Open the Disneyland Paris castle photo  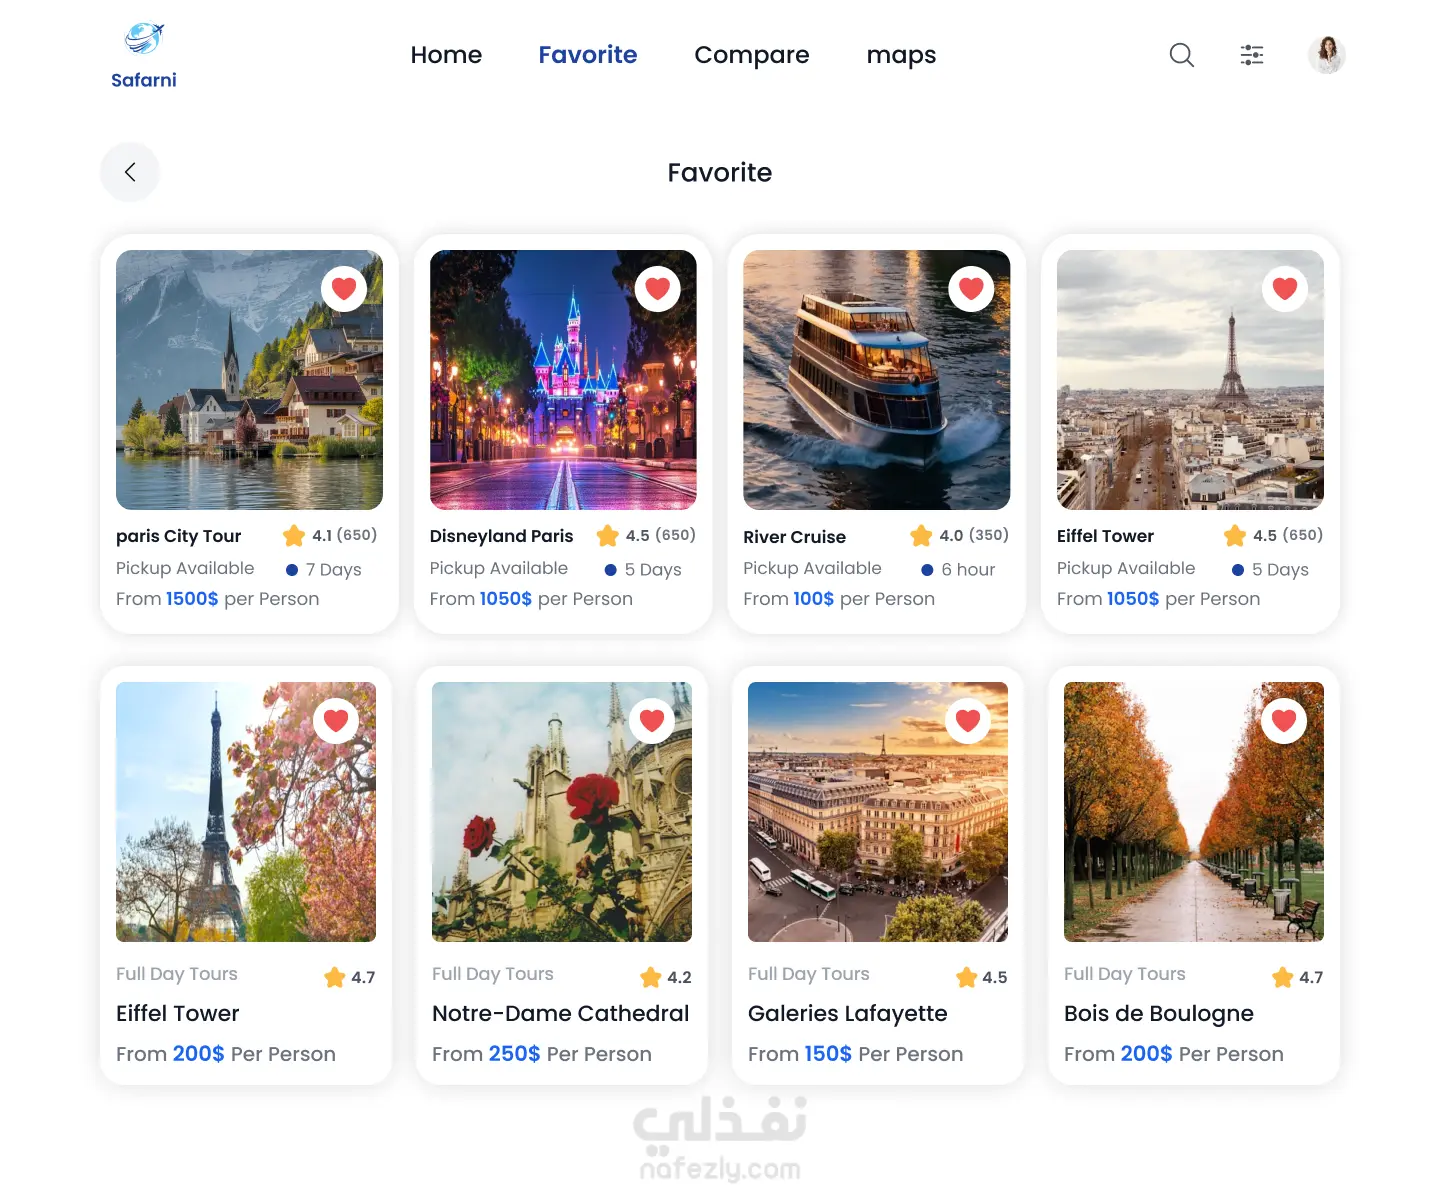pyautogui.click(x=563, y=380)
